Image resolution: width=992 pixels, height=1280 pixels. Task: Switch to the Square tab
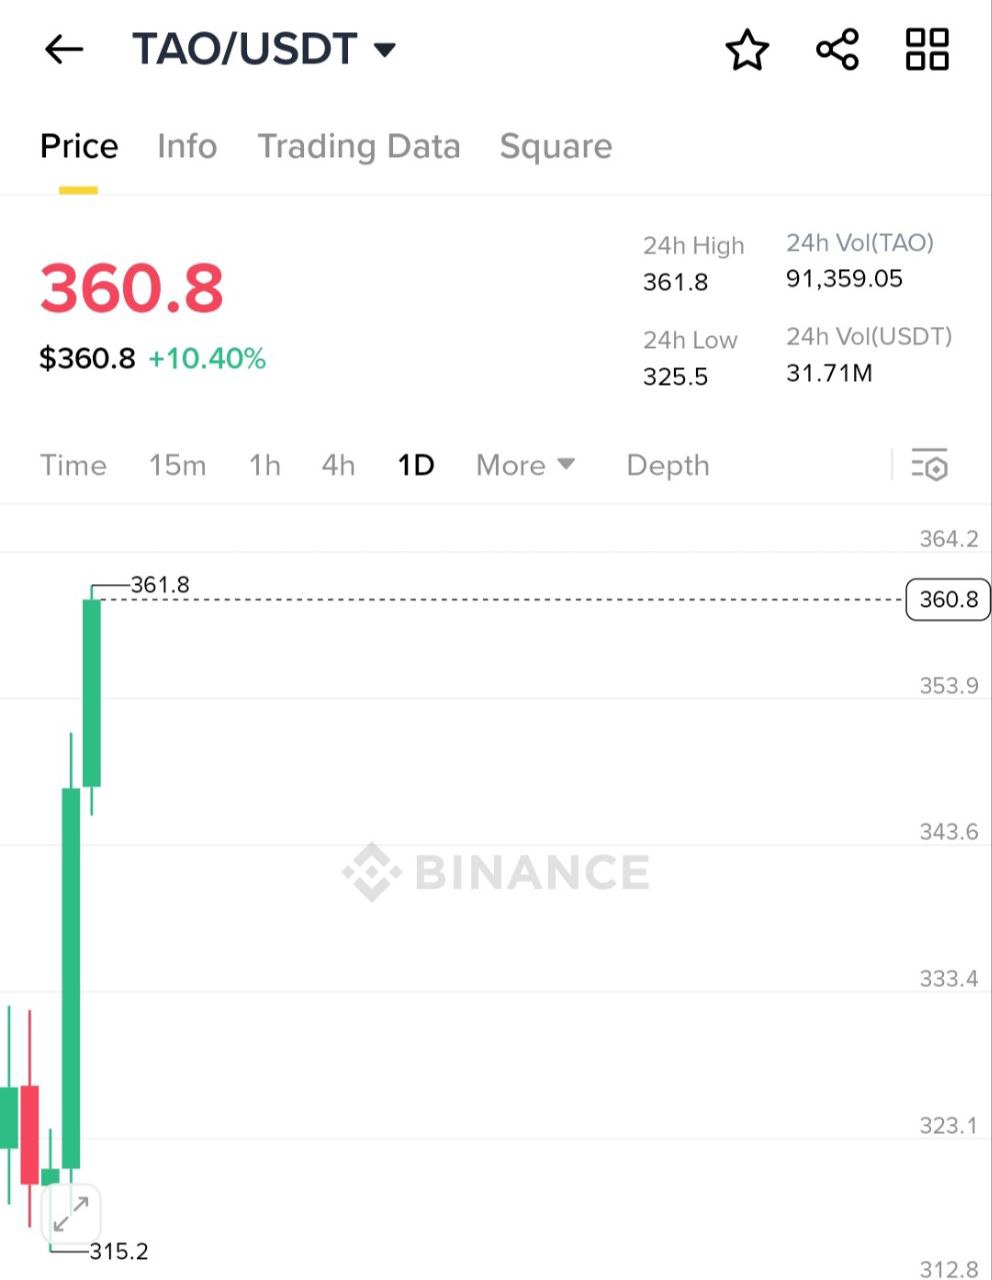click(x=555, y=147)
